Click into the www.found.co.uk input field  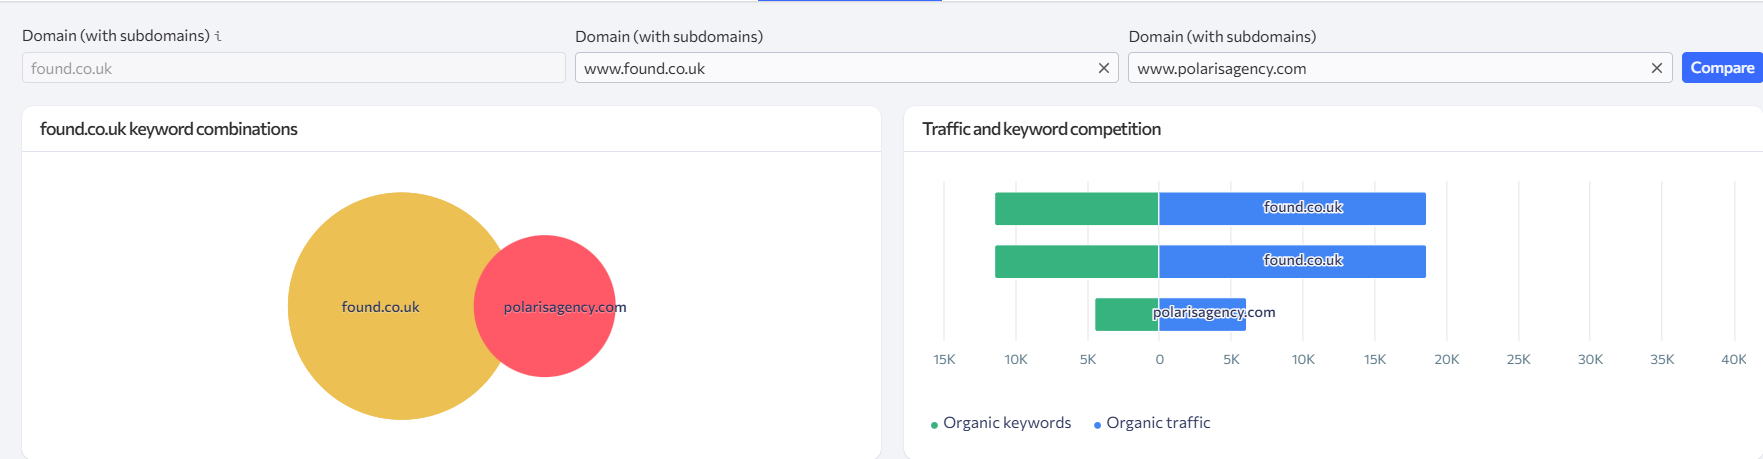coord(834,68)
